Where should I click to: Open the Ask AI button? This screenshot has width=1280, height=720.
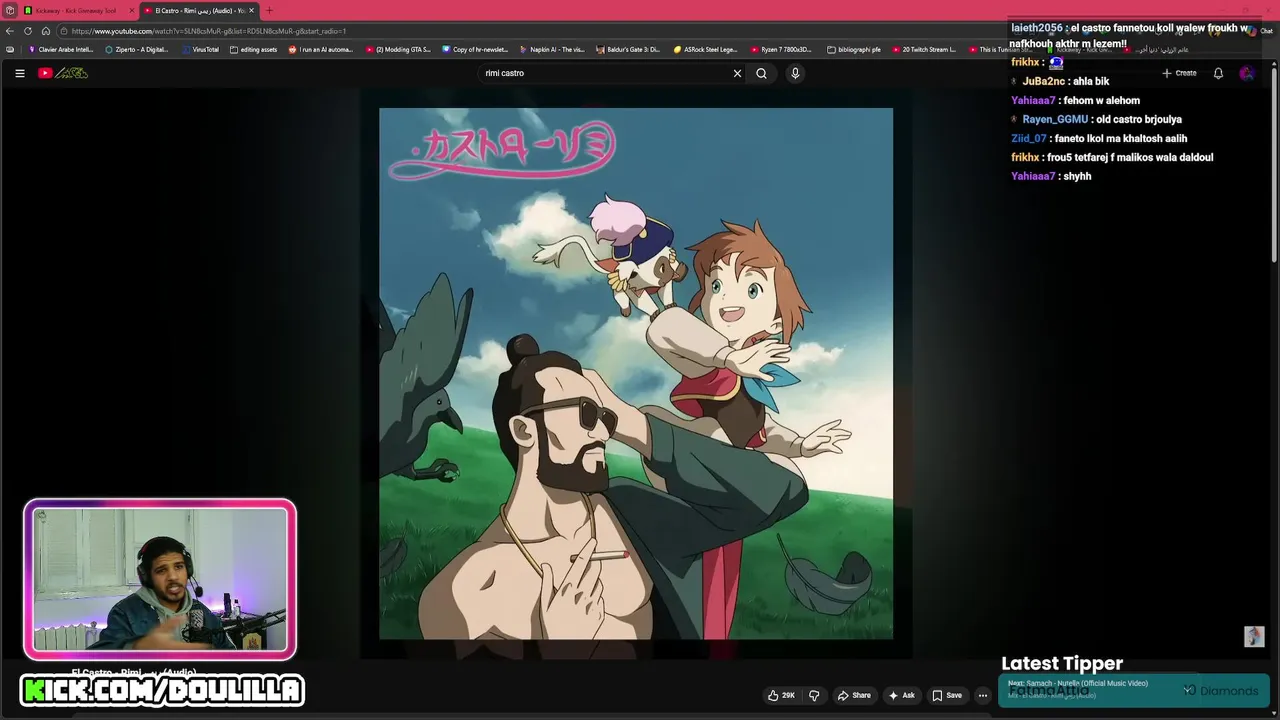click(x=902, y=695)
